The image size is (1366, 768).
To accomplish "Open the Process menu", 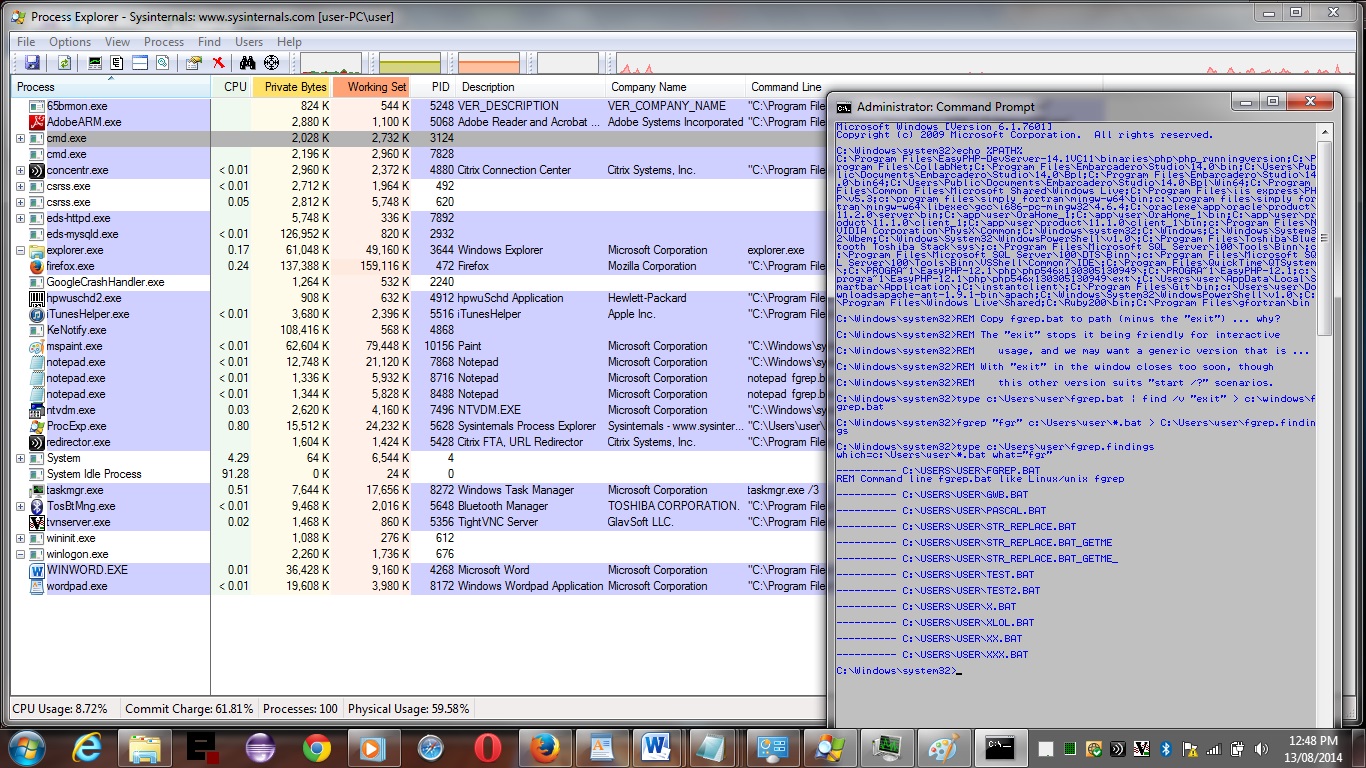I will pos(164,42).
